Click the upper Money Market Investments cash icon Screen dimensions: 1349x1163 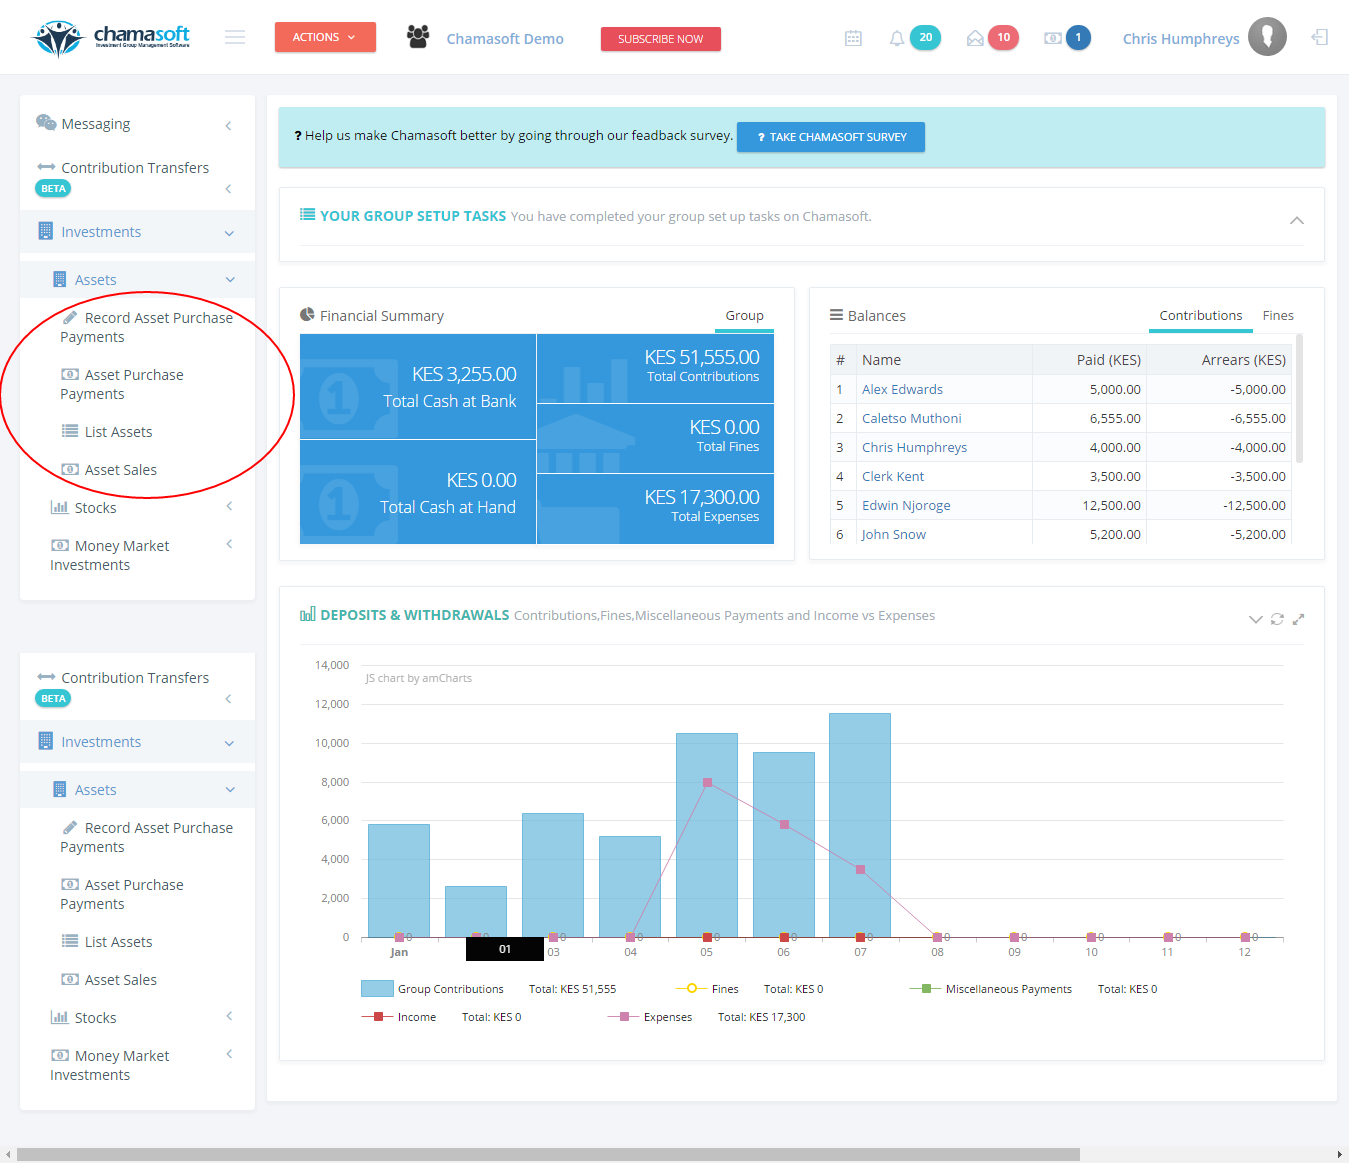click(60, 545)
